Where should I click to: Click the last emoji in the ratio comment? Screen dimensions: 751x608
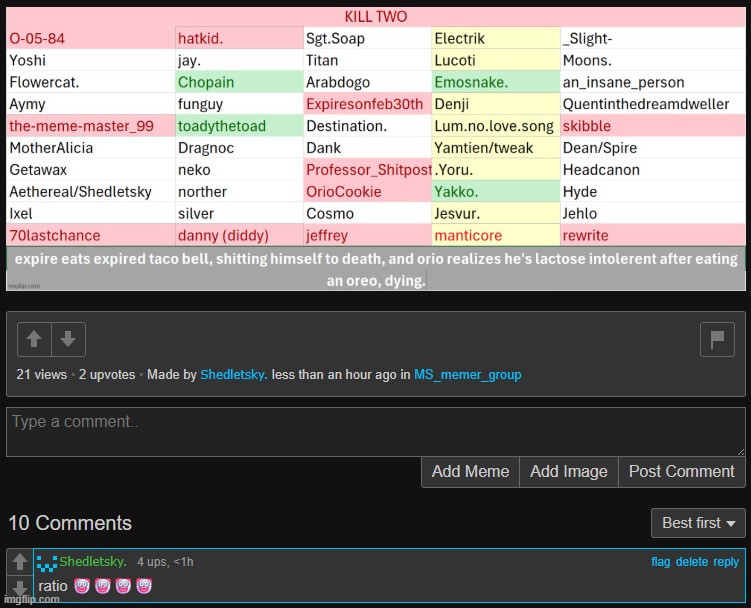[x=144, y=586]
